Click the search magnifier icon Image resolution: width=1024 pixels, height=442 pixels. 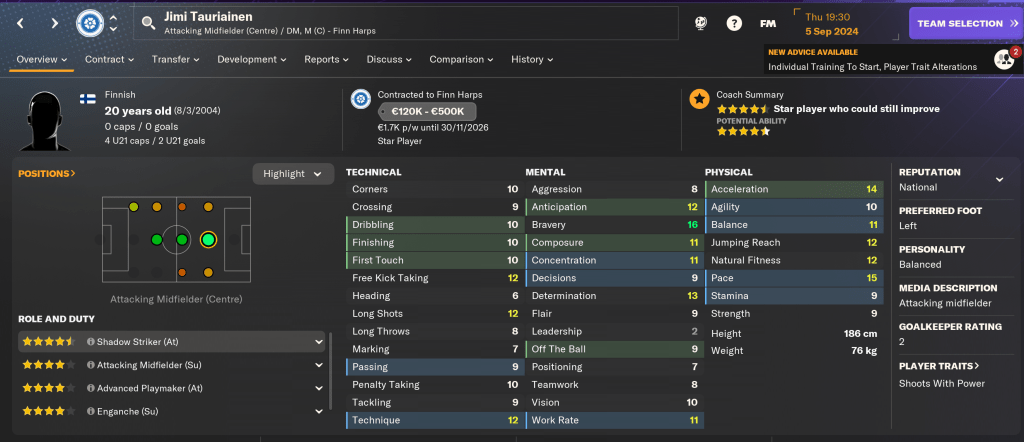(x=148, y=22)
